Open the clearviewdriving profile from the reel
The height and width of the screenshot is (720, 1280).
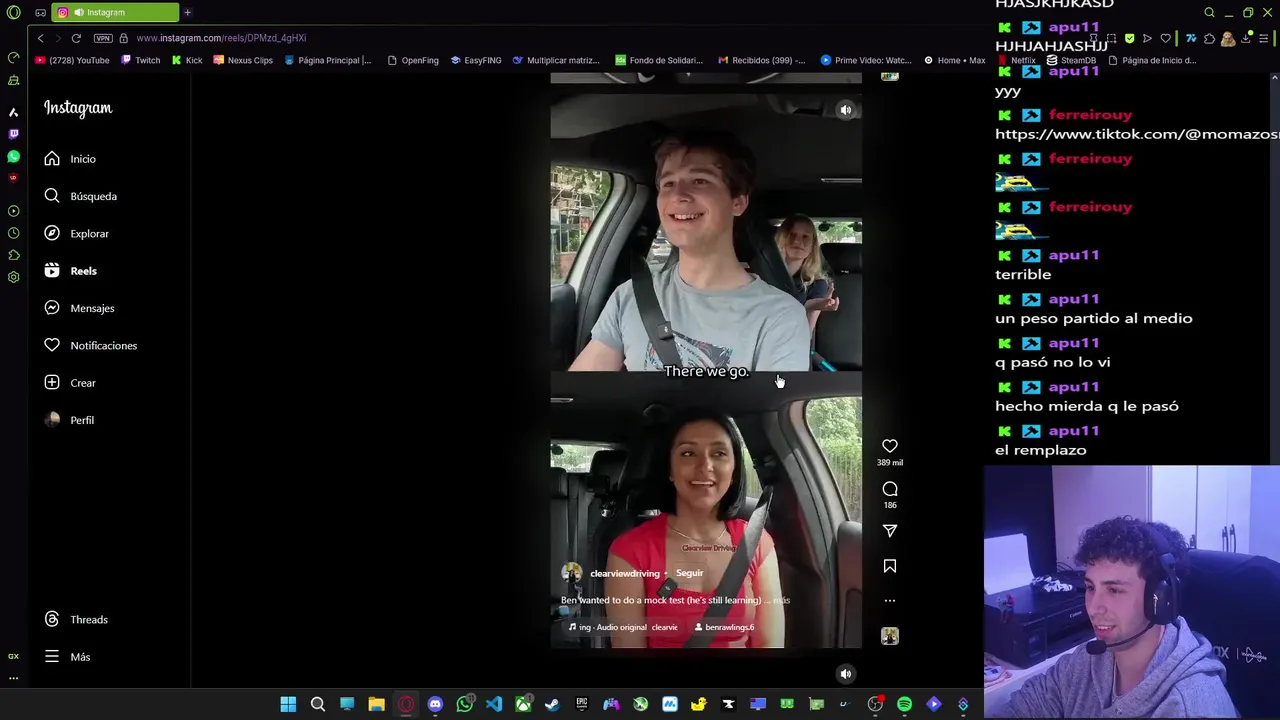pos(625,574)
